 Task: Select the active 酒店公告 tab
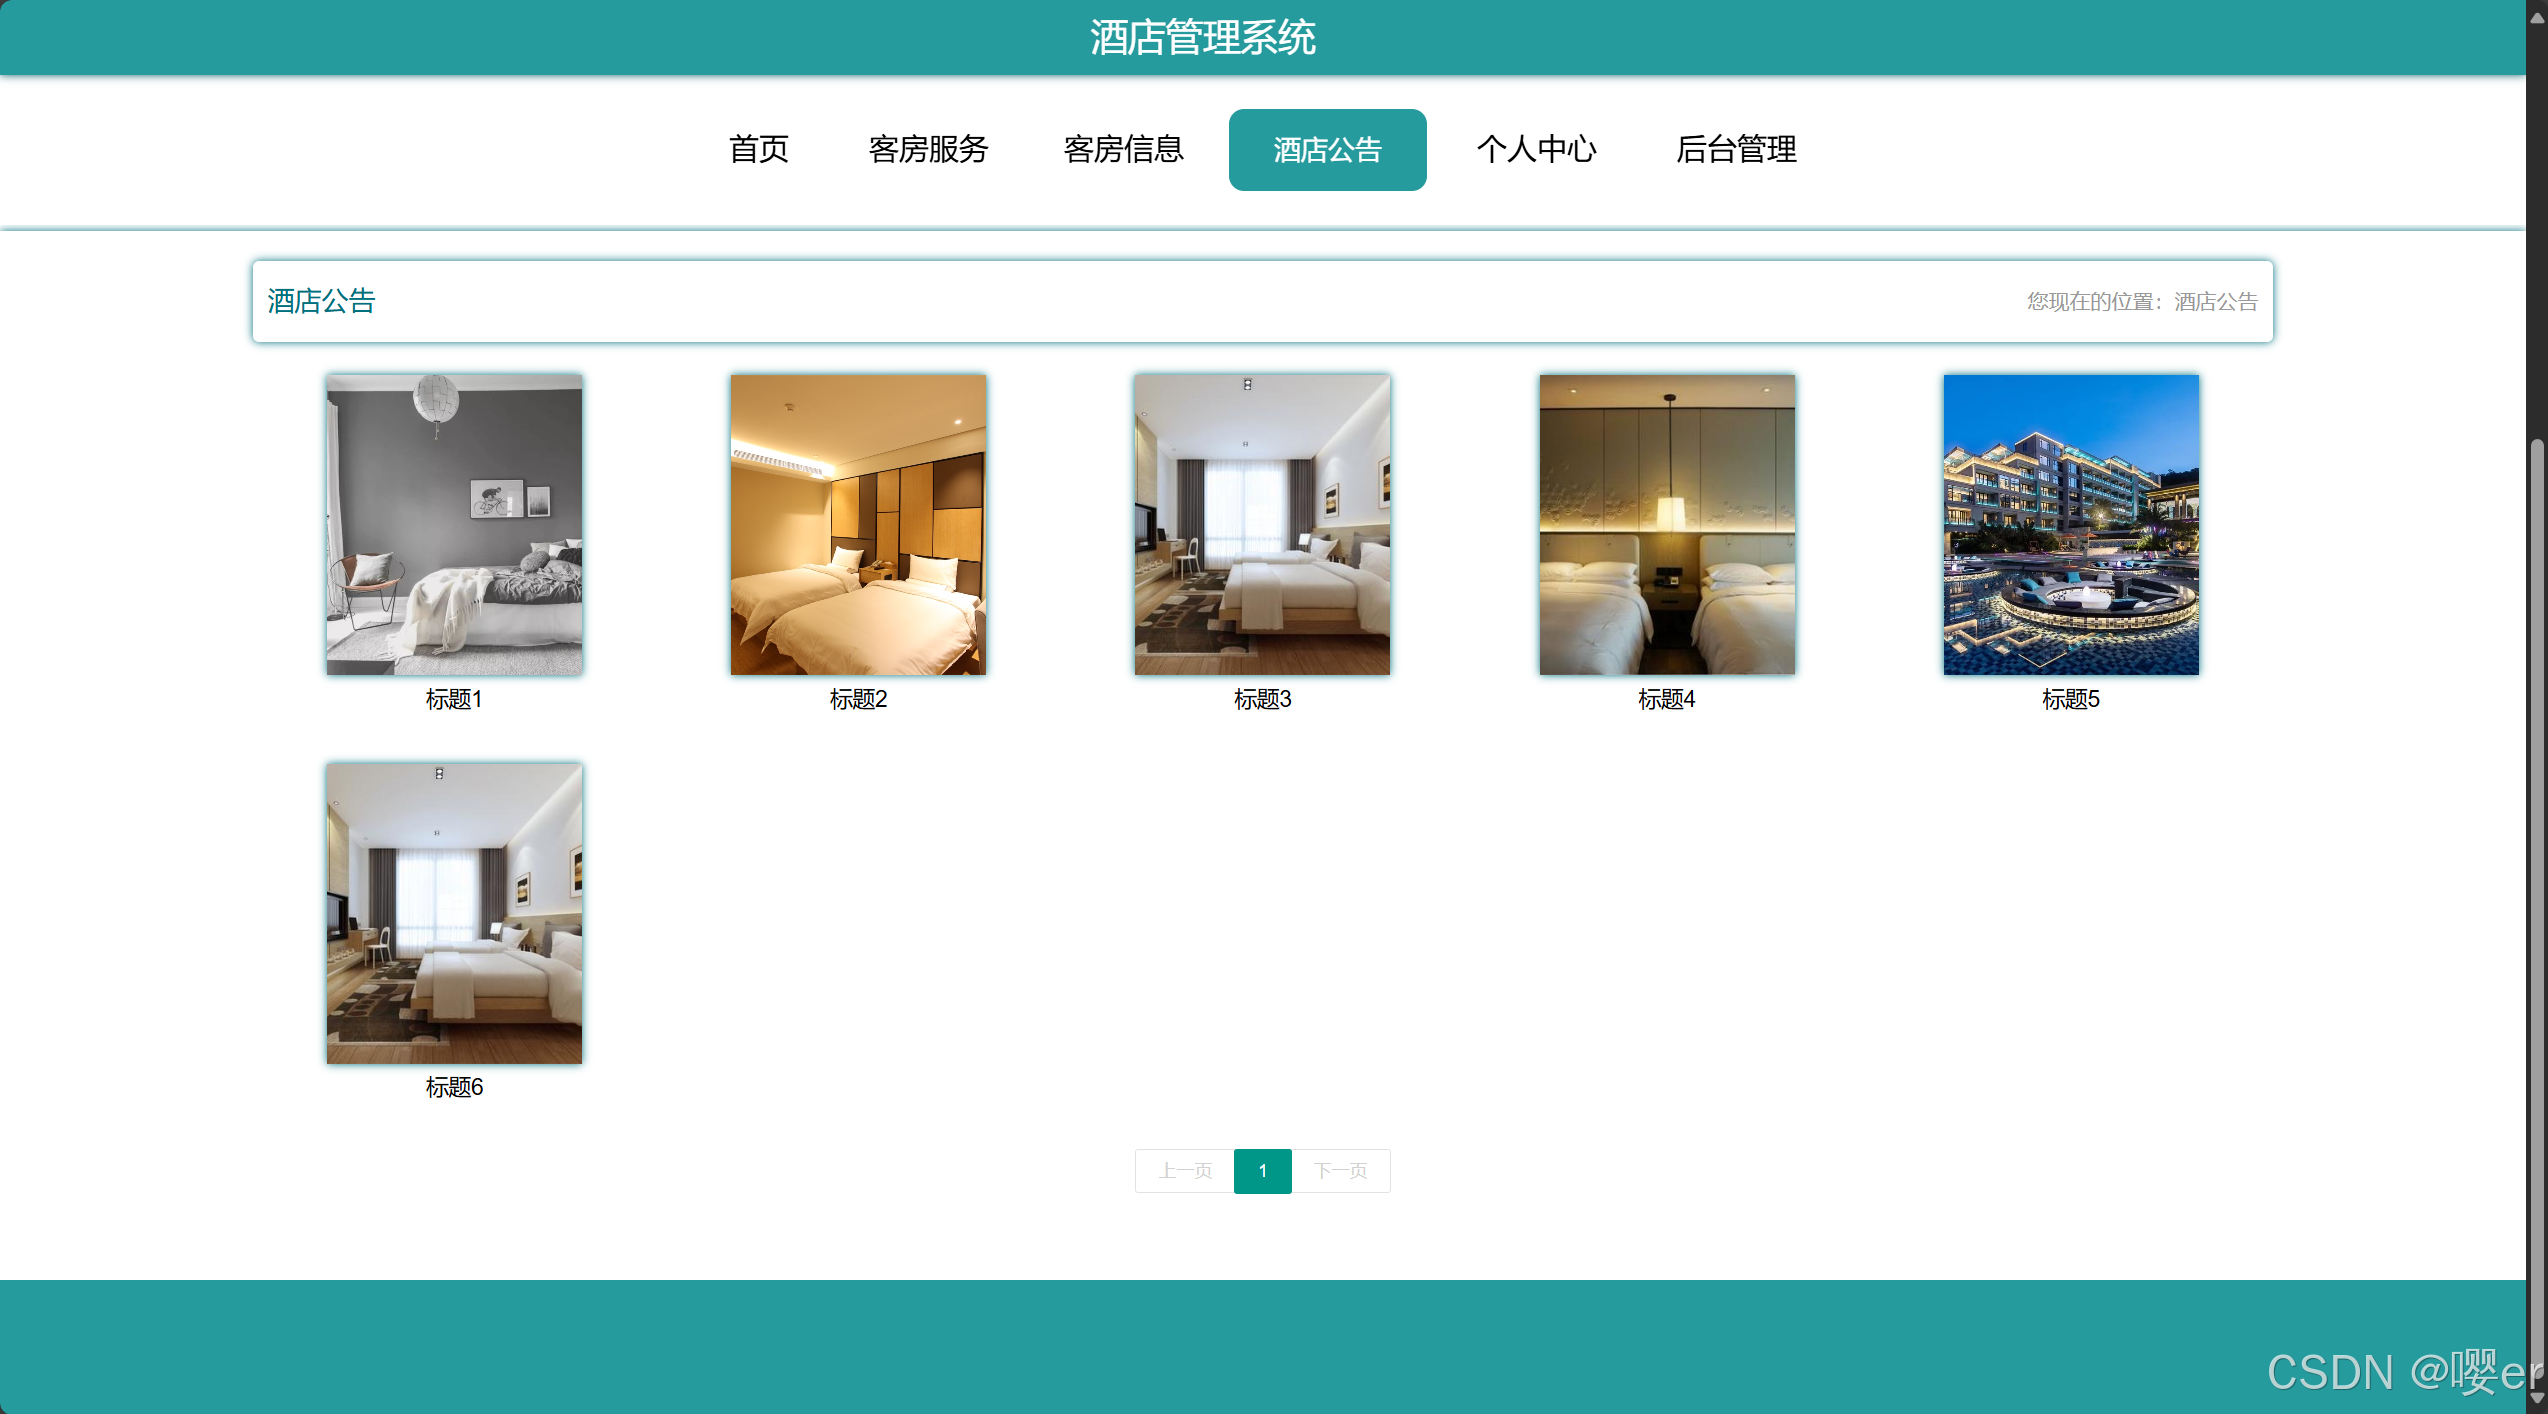click(1327, 150)
